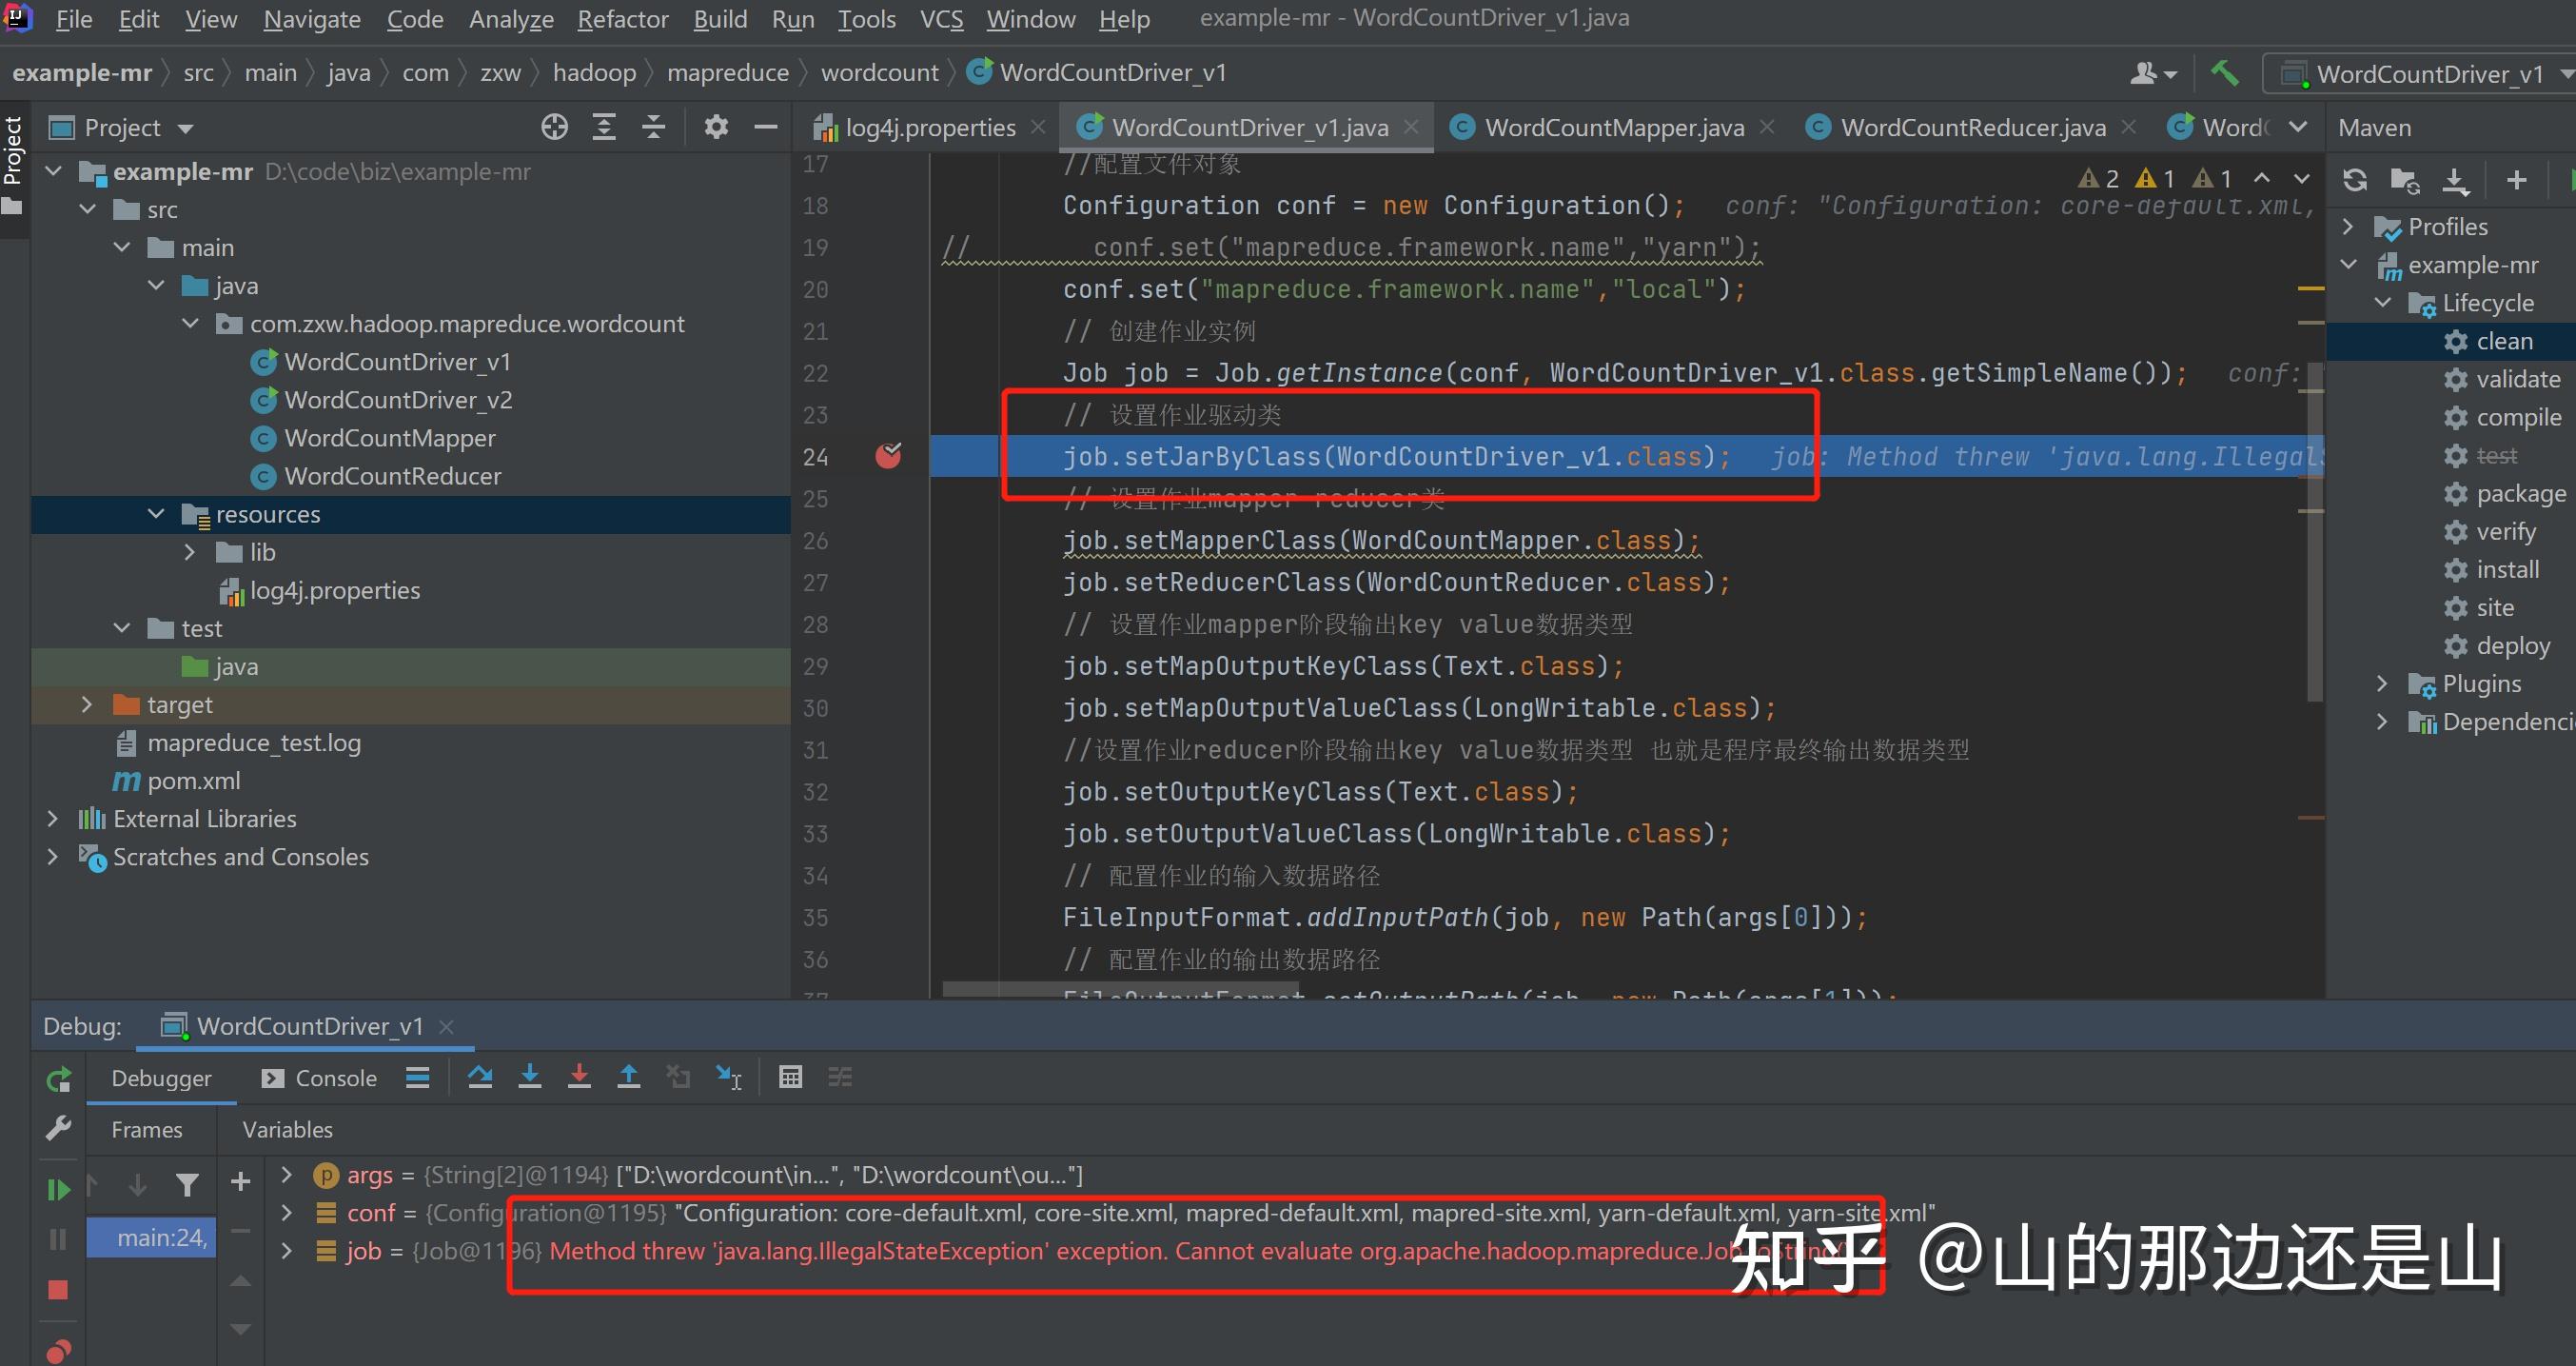
Task: Click Run to Cursor icon
Action: 729,1077
